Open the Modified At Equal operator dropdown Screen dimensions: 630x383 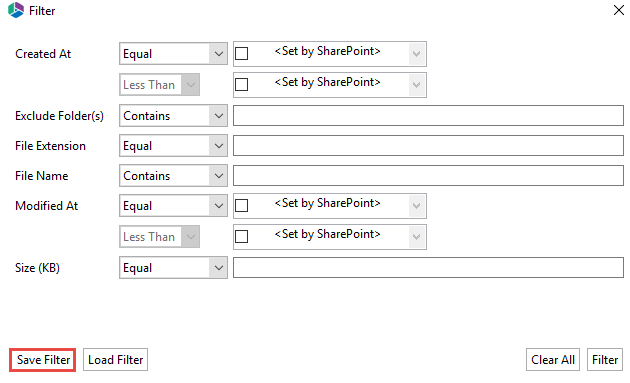point(173,206)
